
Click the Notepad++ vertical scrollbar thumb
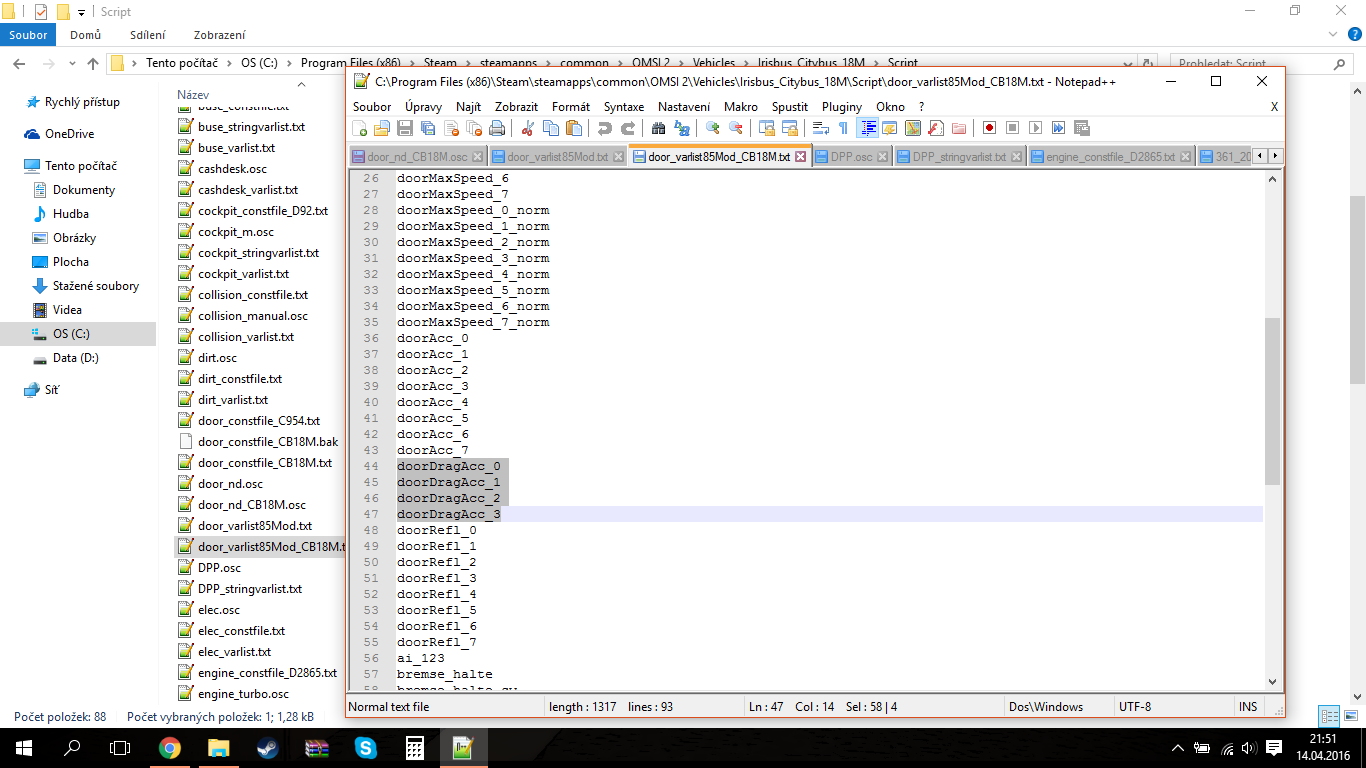click(1272, 400)
